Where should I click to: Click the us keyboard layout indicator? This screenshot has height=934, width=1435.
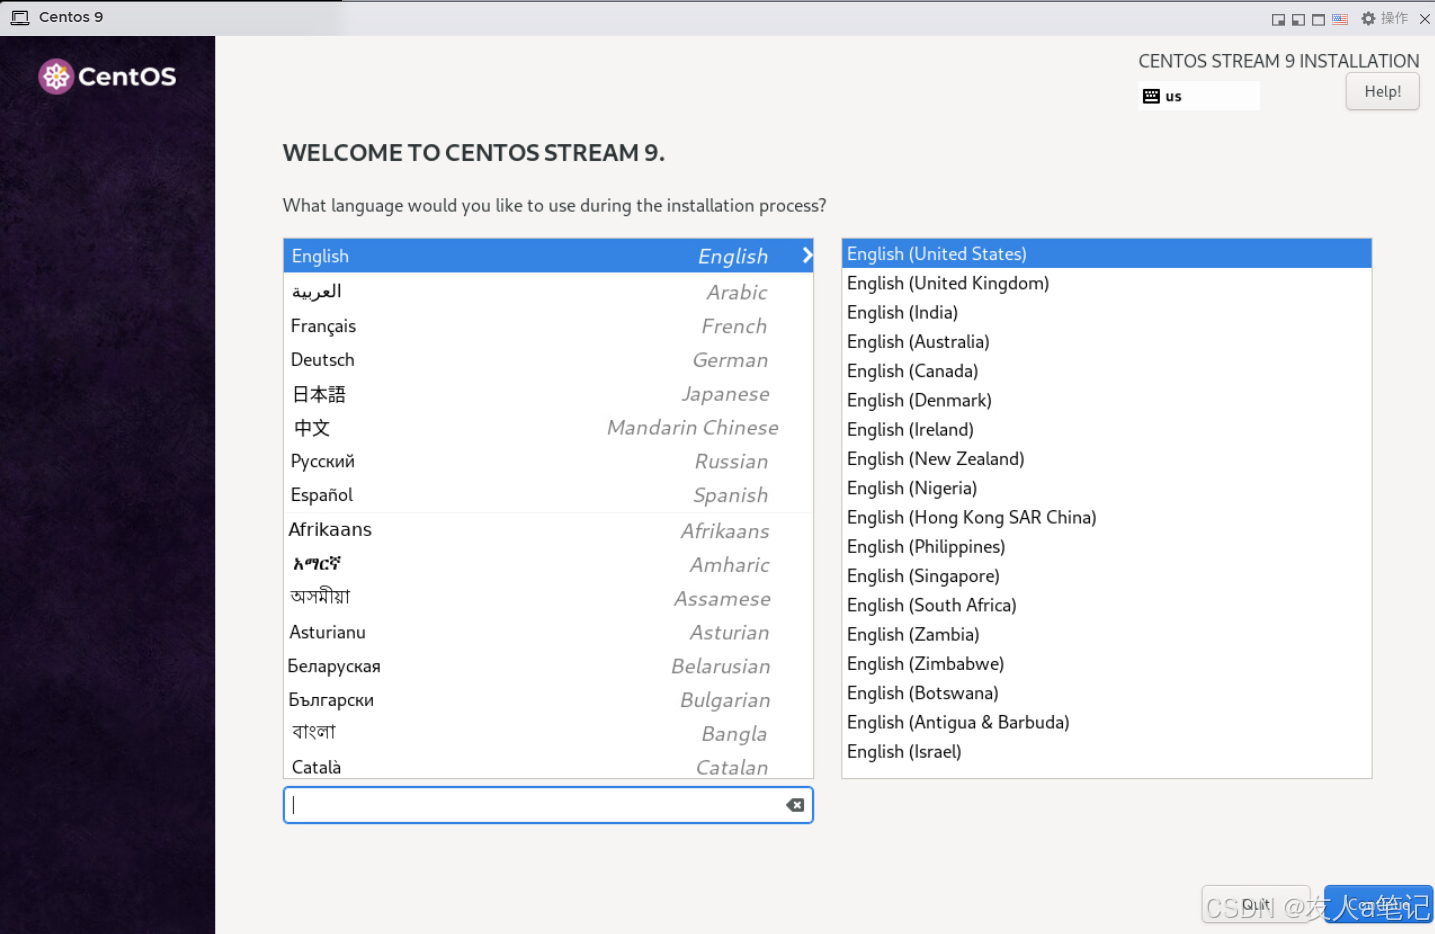click(1199, 96)
